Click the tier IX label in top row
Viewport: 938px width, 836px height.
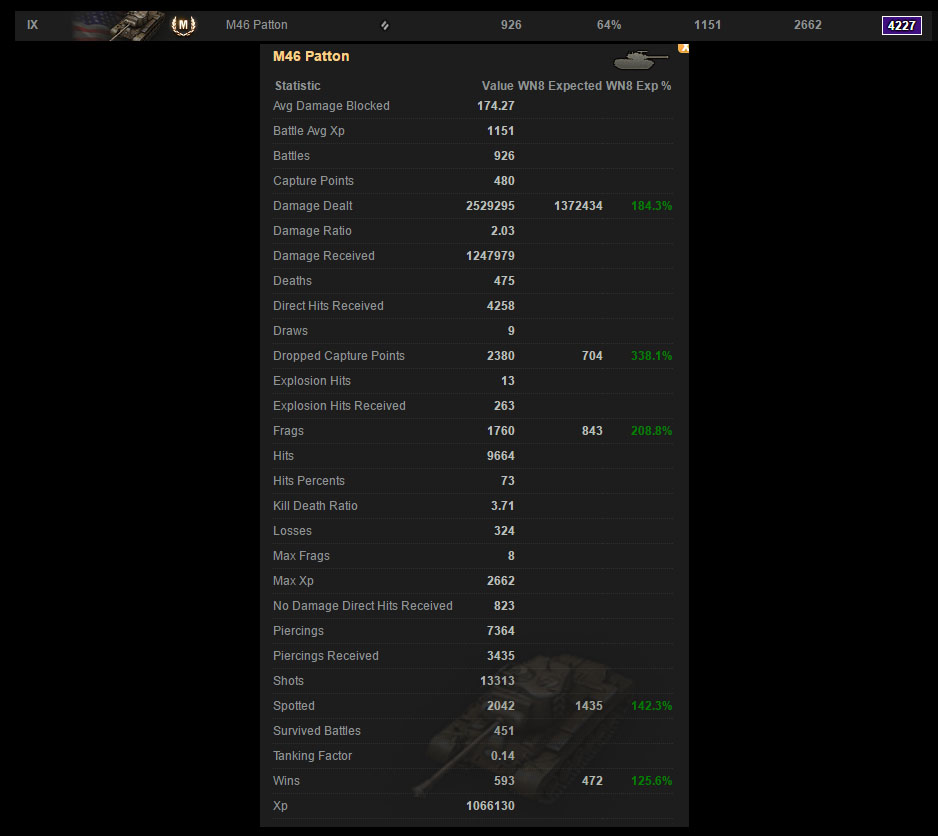(33, 25)
